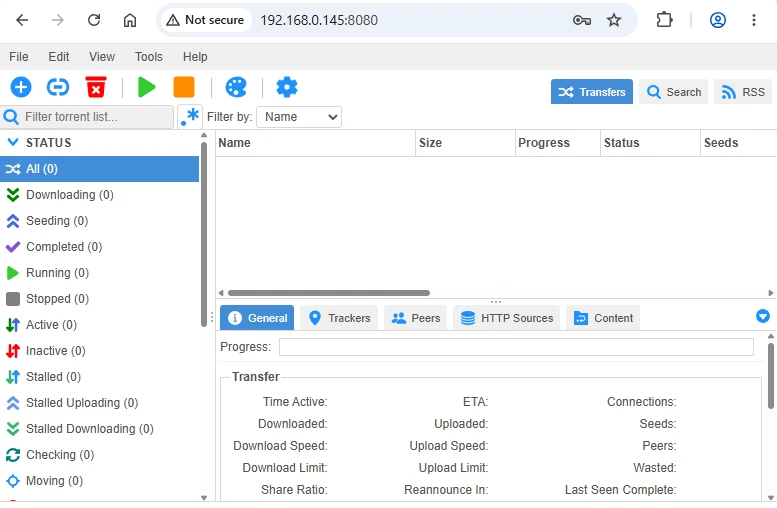The image size is (777, 508).
Task: Open the Tools menu
Action: click(x=149, y=57)
